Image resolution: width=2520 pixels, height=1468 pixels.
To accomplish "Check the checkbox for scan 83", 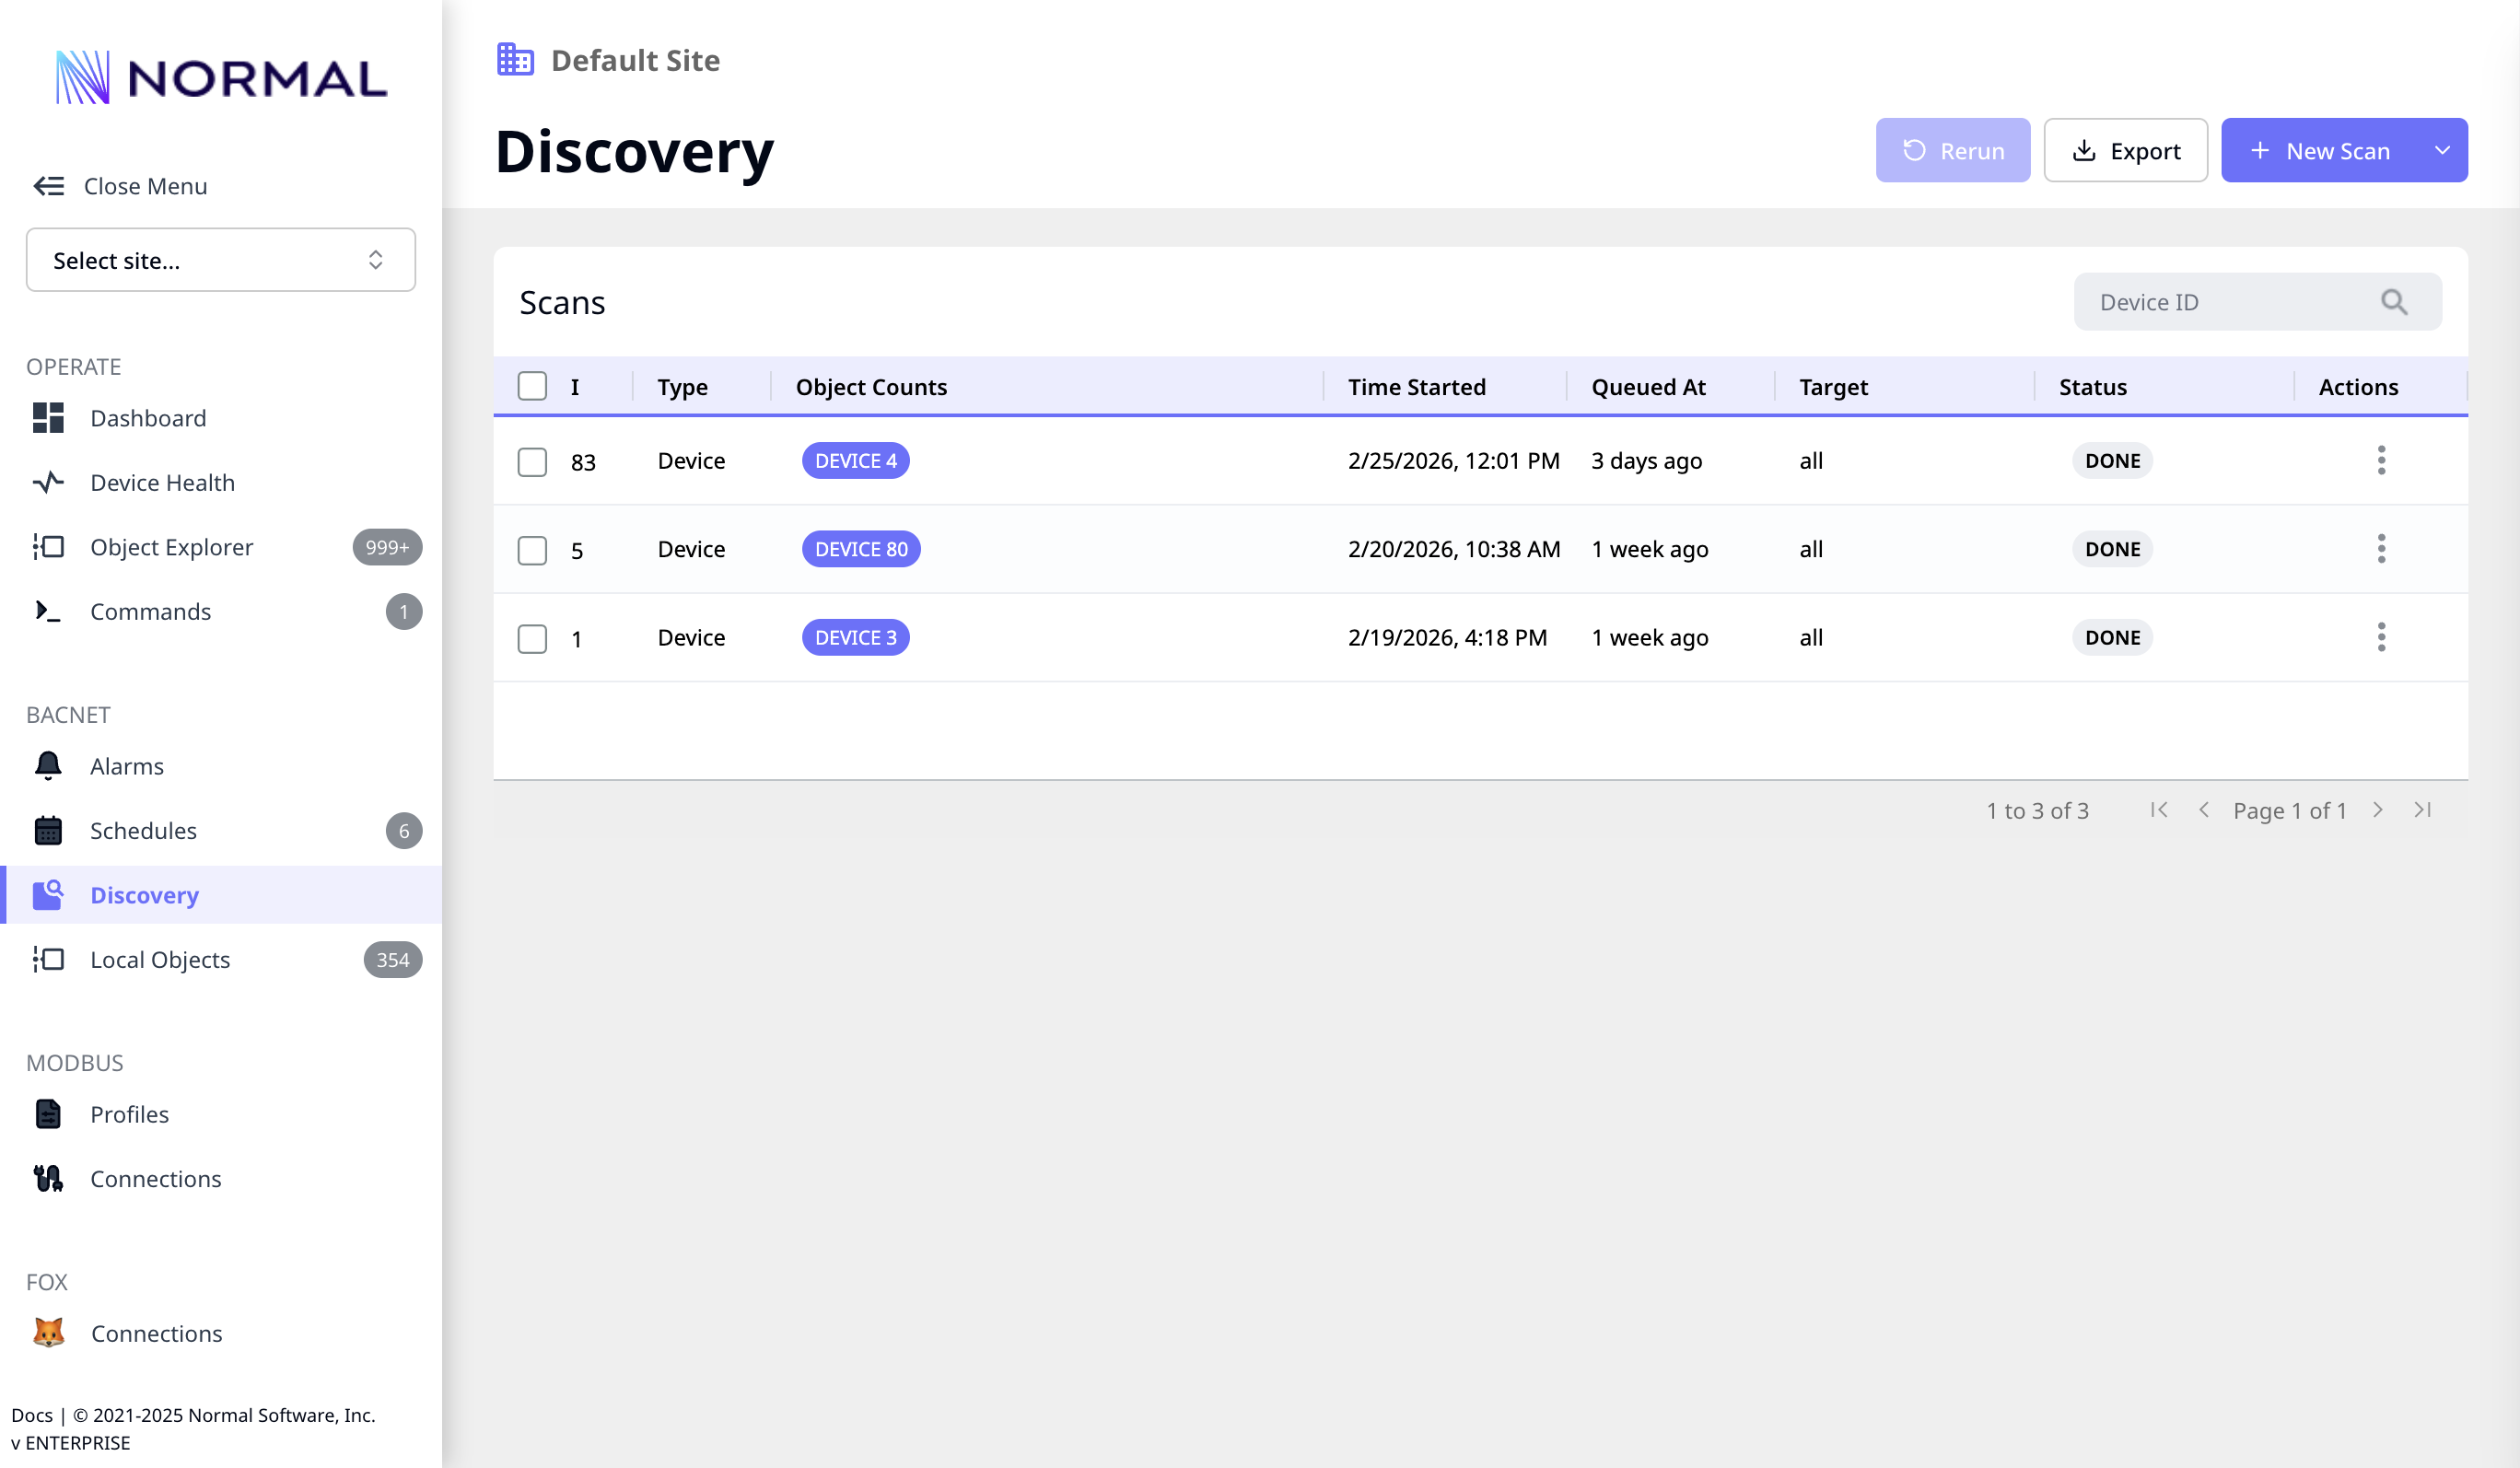I will click(x=532, y=461).
